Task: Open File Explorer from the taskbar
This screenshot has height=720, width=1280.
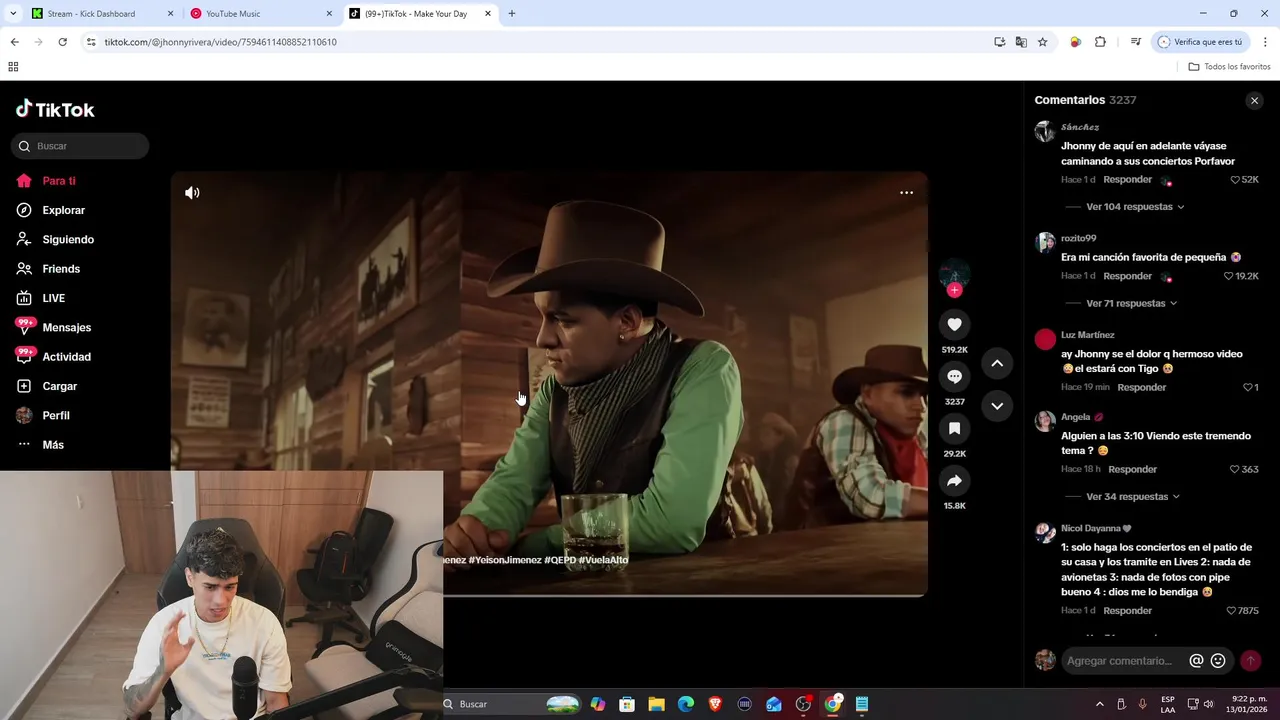Action: pos(656,704)
